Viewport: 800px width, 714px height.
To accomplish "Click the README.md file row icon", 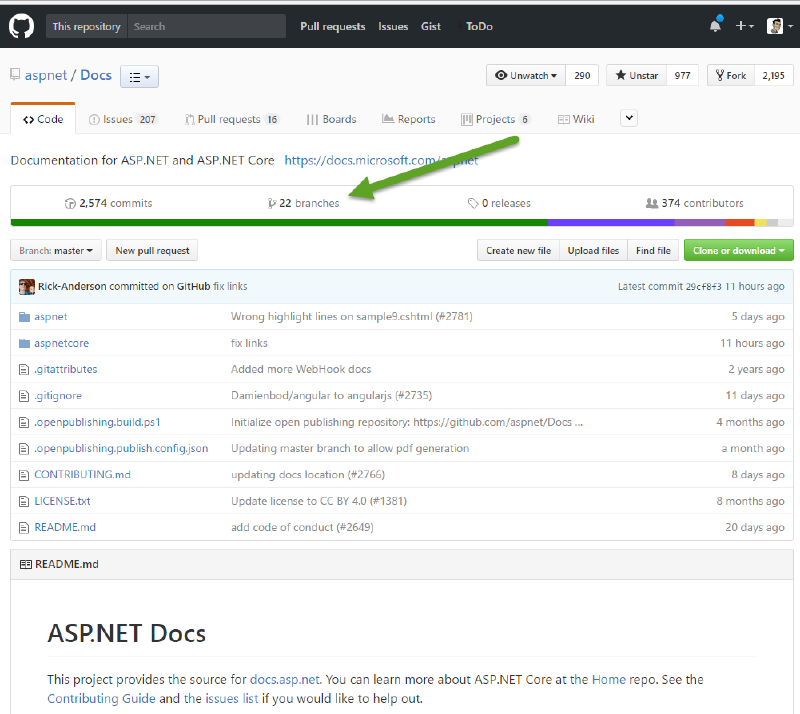I will [x=24, y=528].
